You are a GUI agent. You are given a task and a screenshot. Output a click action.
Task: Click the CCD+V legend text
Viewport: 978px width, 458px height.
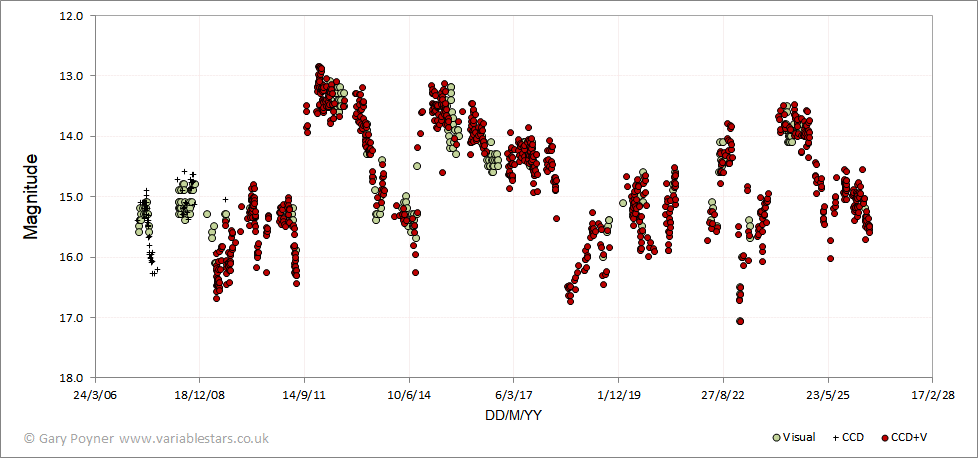click(909, 438)
